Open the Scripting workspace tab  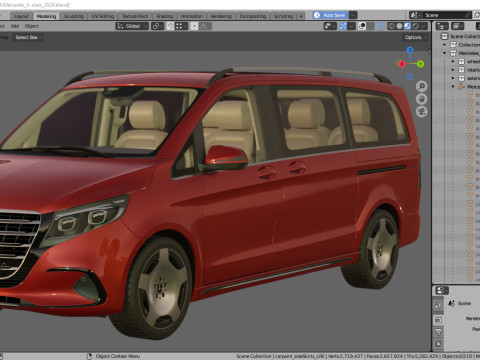click(283, 16)
